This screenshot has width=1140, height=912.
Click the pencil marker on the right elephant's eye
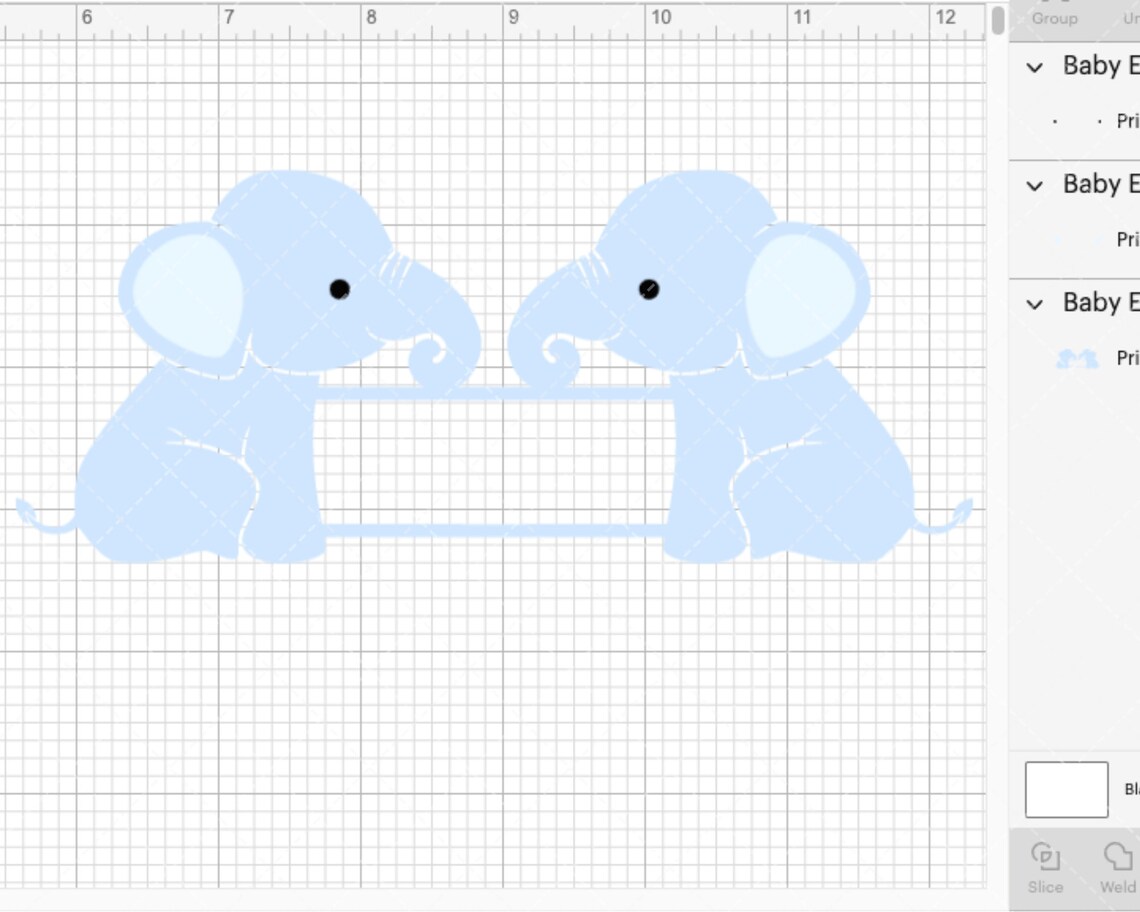(648, 291)
